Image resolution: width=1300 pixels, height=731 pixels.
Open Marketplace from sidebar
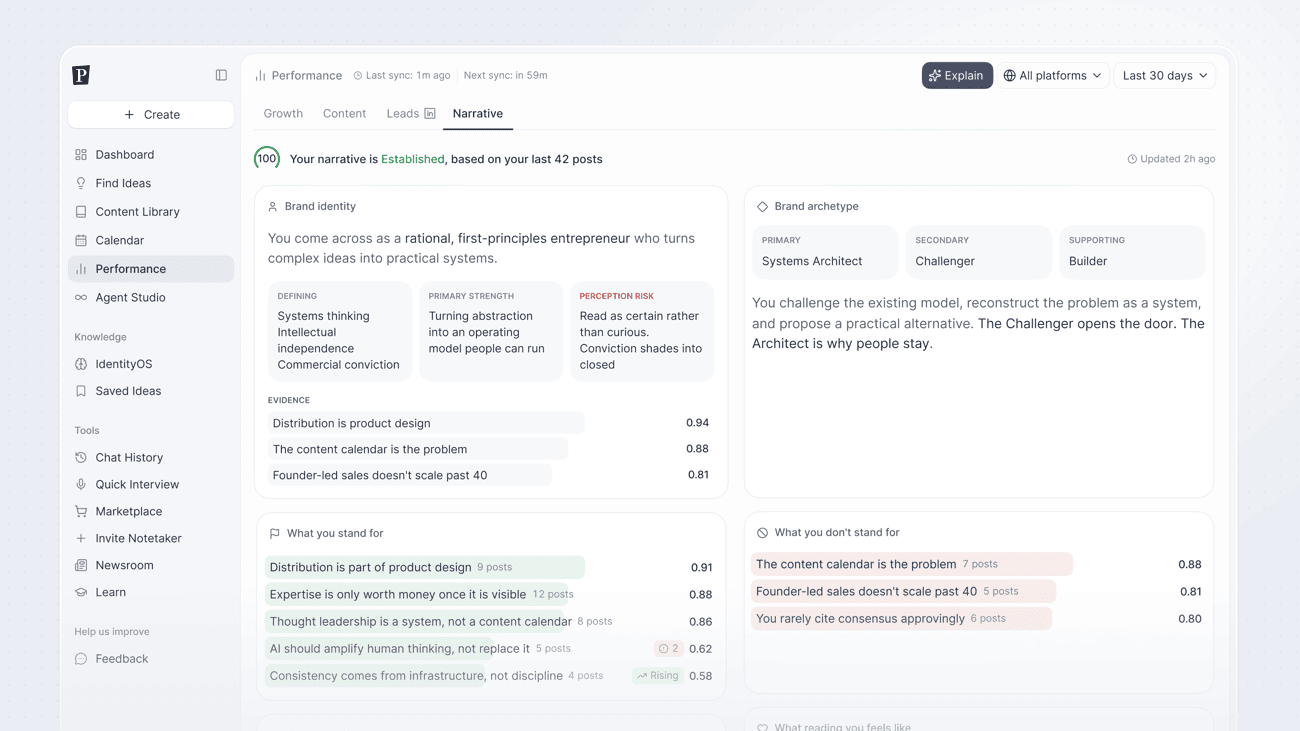(x=151, y=511)
